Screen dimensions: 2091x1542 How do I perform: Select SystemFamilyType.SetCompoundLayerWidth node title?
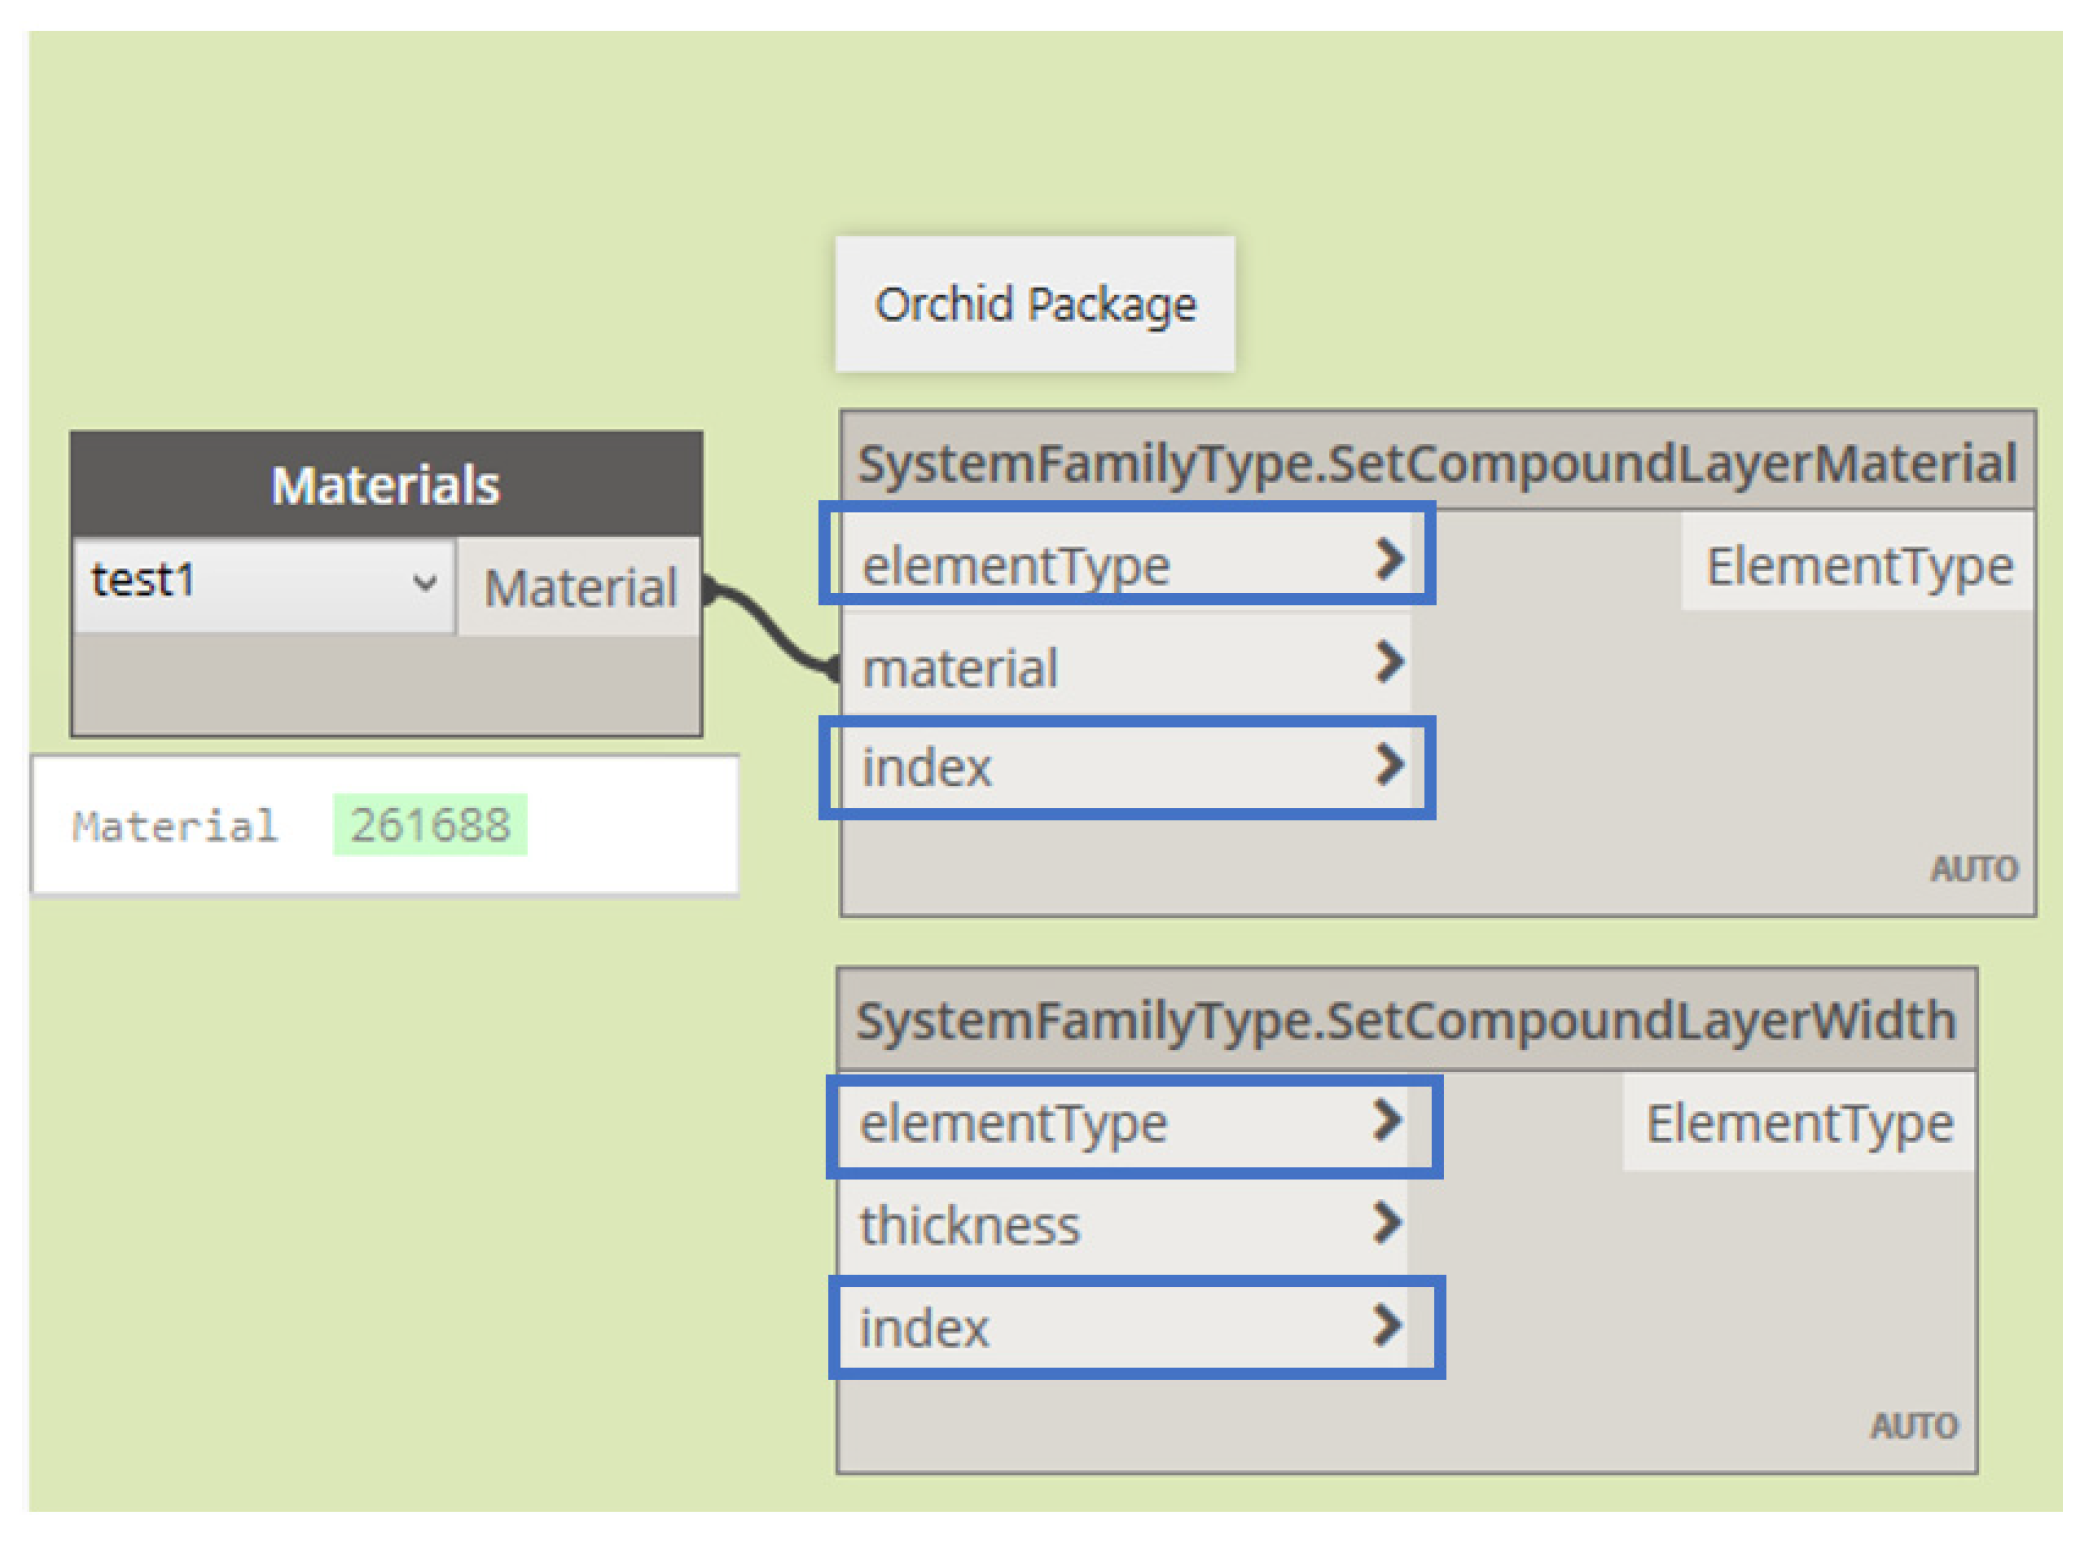tap(1406, 1021)
